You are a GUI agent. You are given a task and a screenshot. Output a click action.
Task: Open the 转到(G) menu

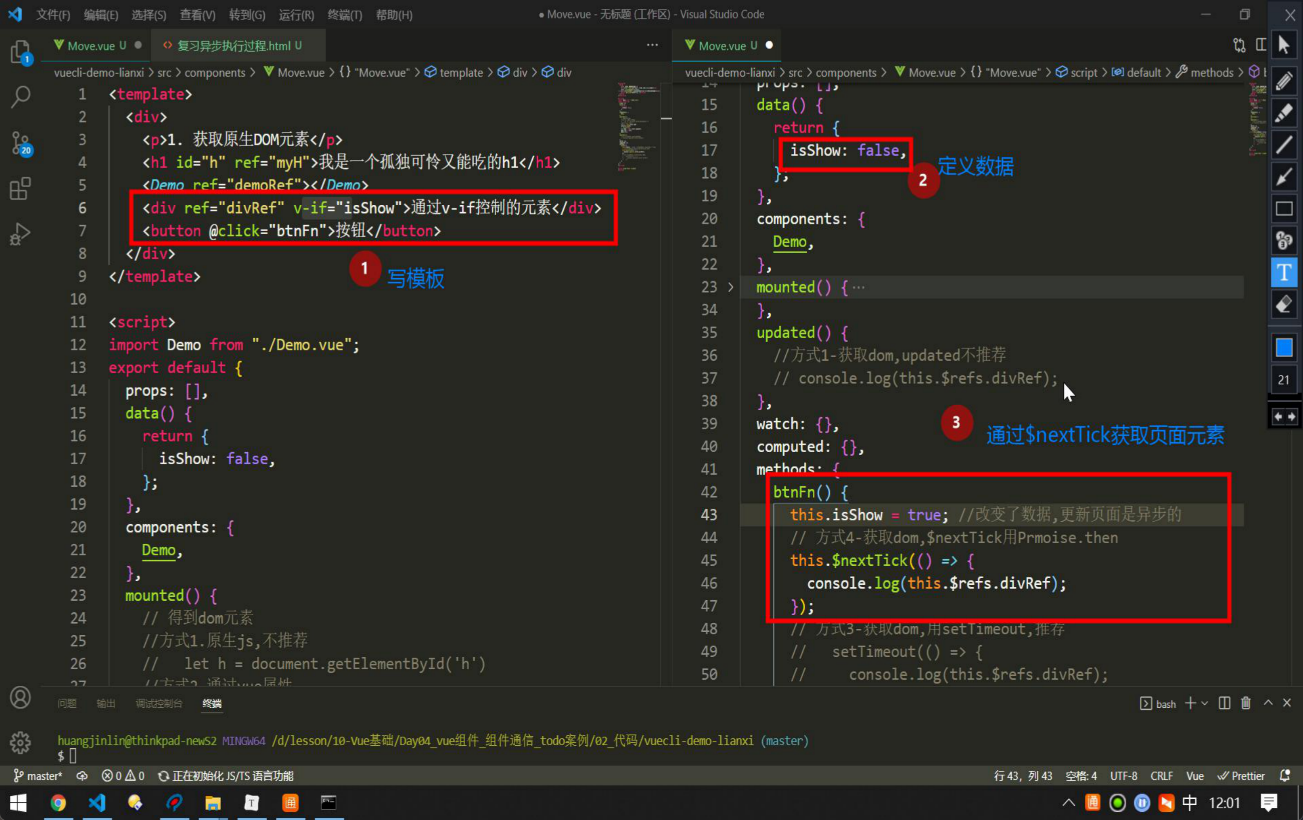[246, 15]
